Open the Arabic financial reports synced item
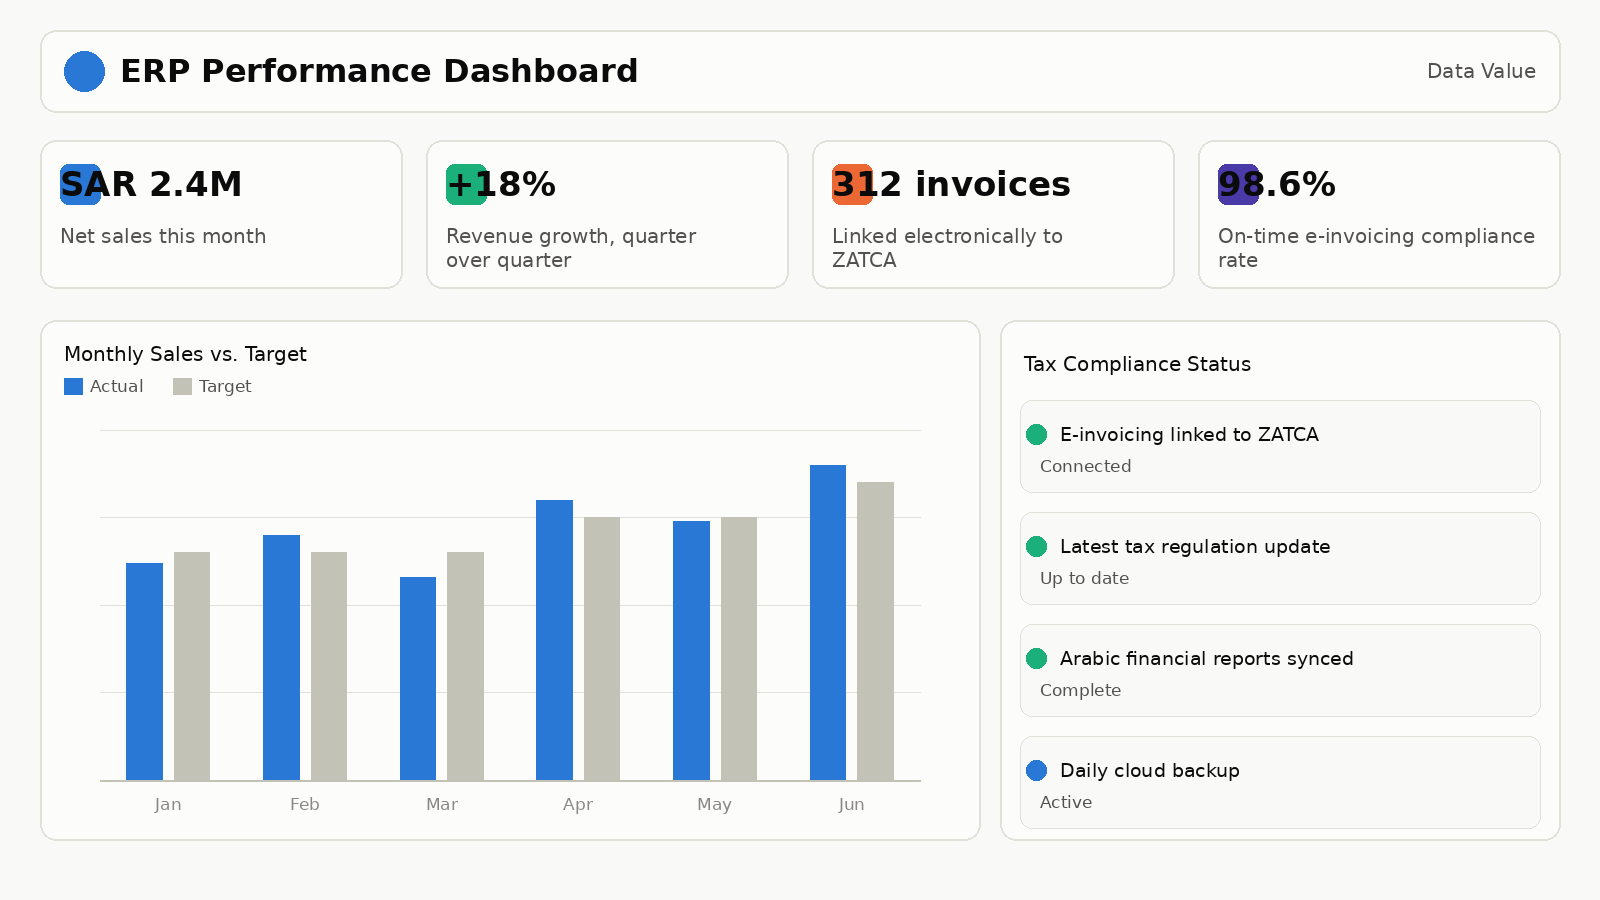 (1280, 670)
